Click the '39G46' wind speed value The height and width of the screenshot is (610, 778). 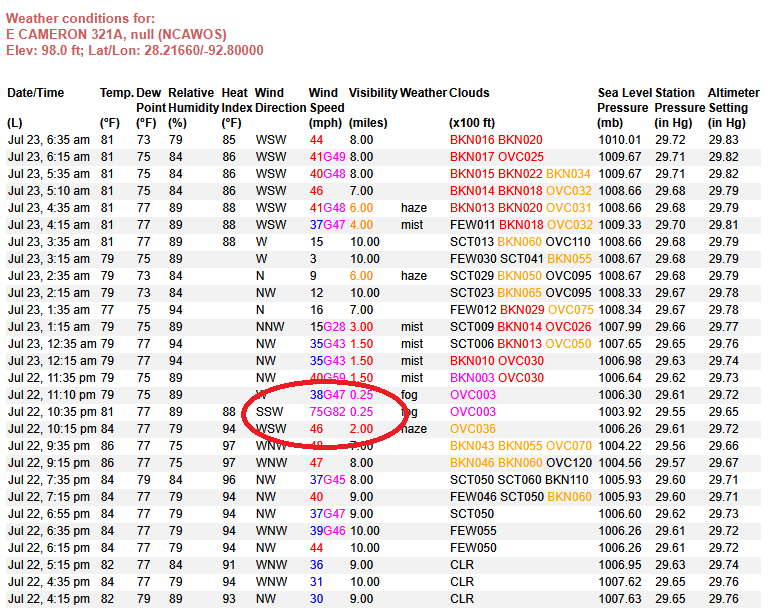click(x=327, y=531)
